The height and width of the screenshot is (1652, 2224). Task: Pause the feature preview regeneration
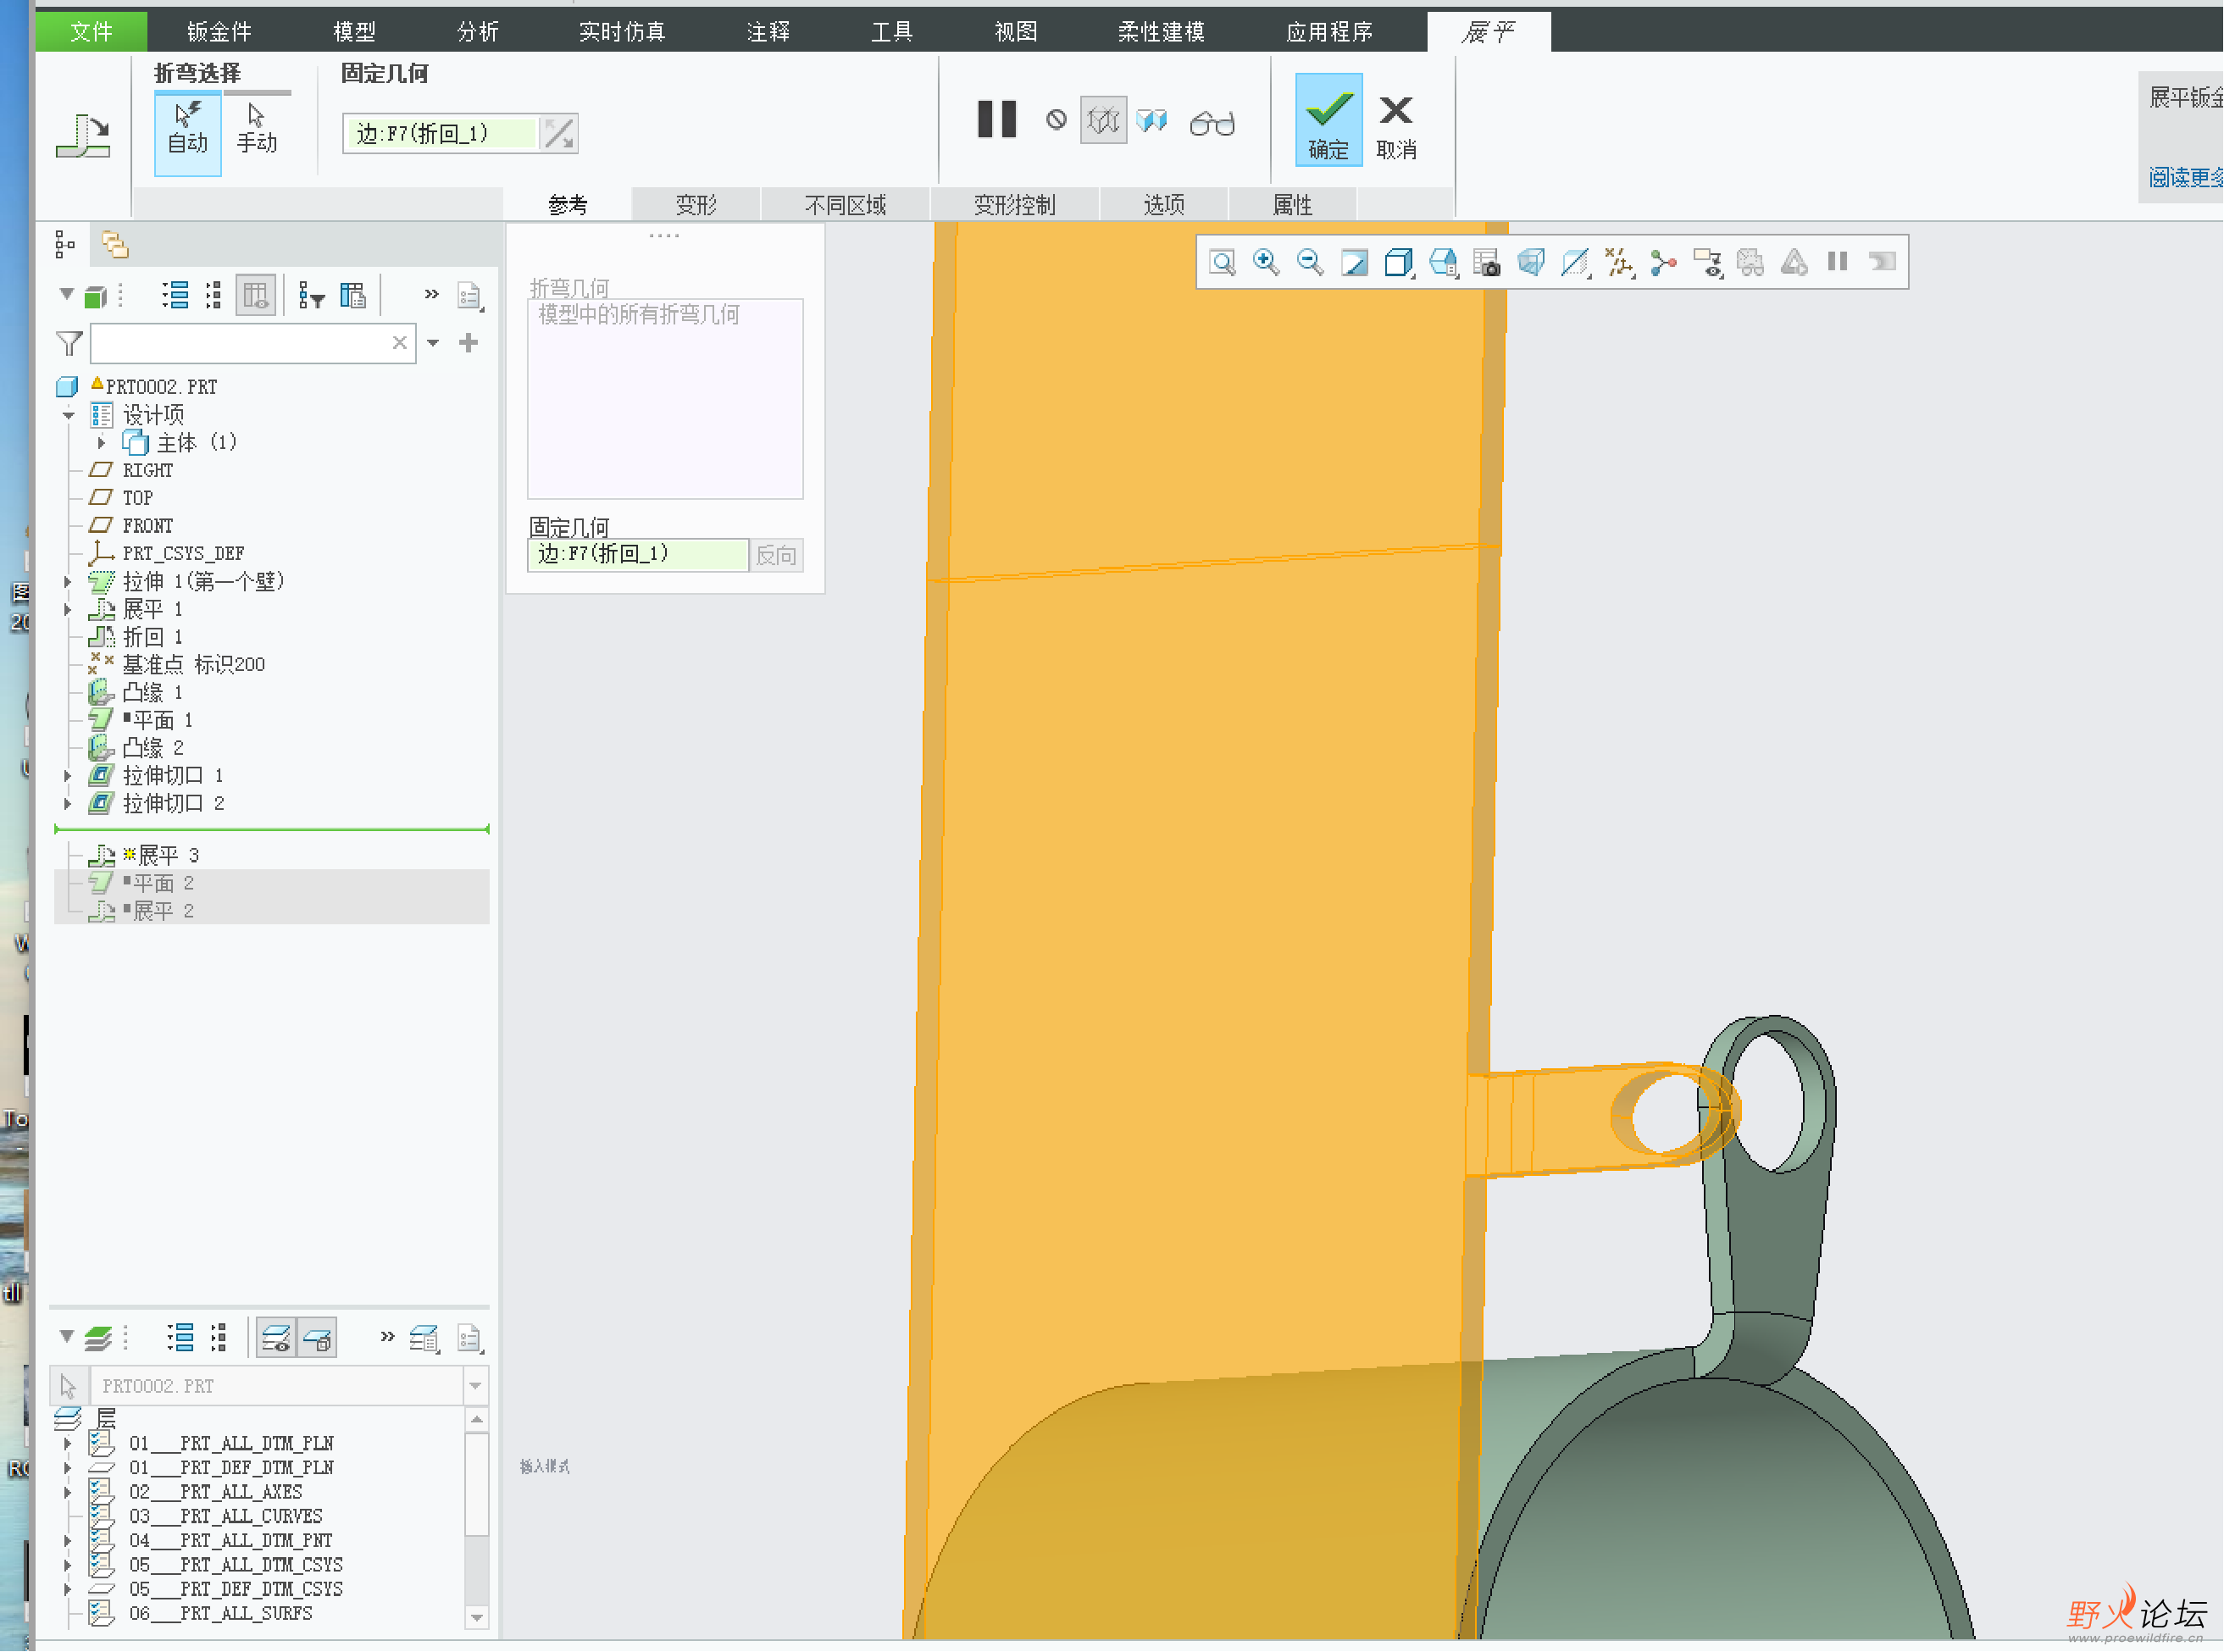point(996,120)
